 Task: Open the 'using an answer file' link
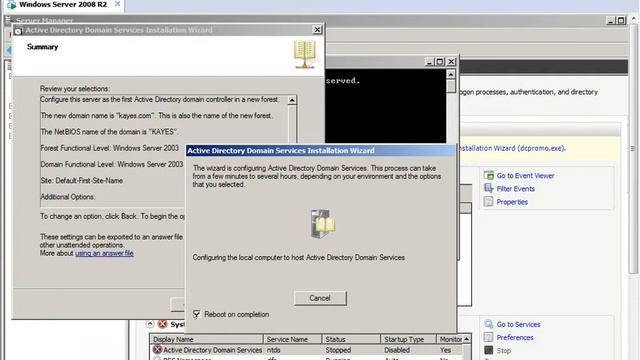click(104, 253)
